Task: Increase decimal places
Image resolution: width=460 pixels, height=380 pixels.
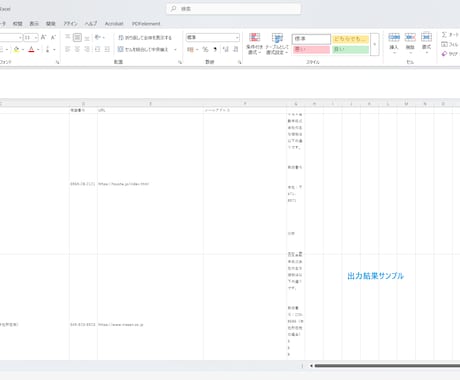Action: click(226, 49)
